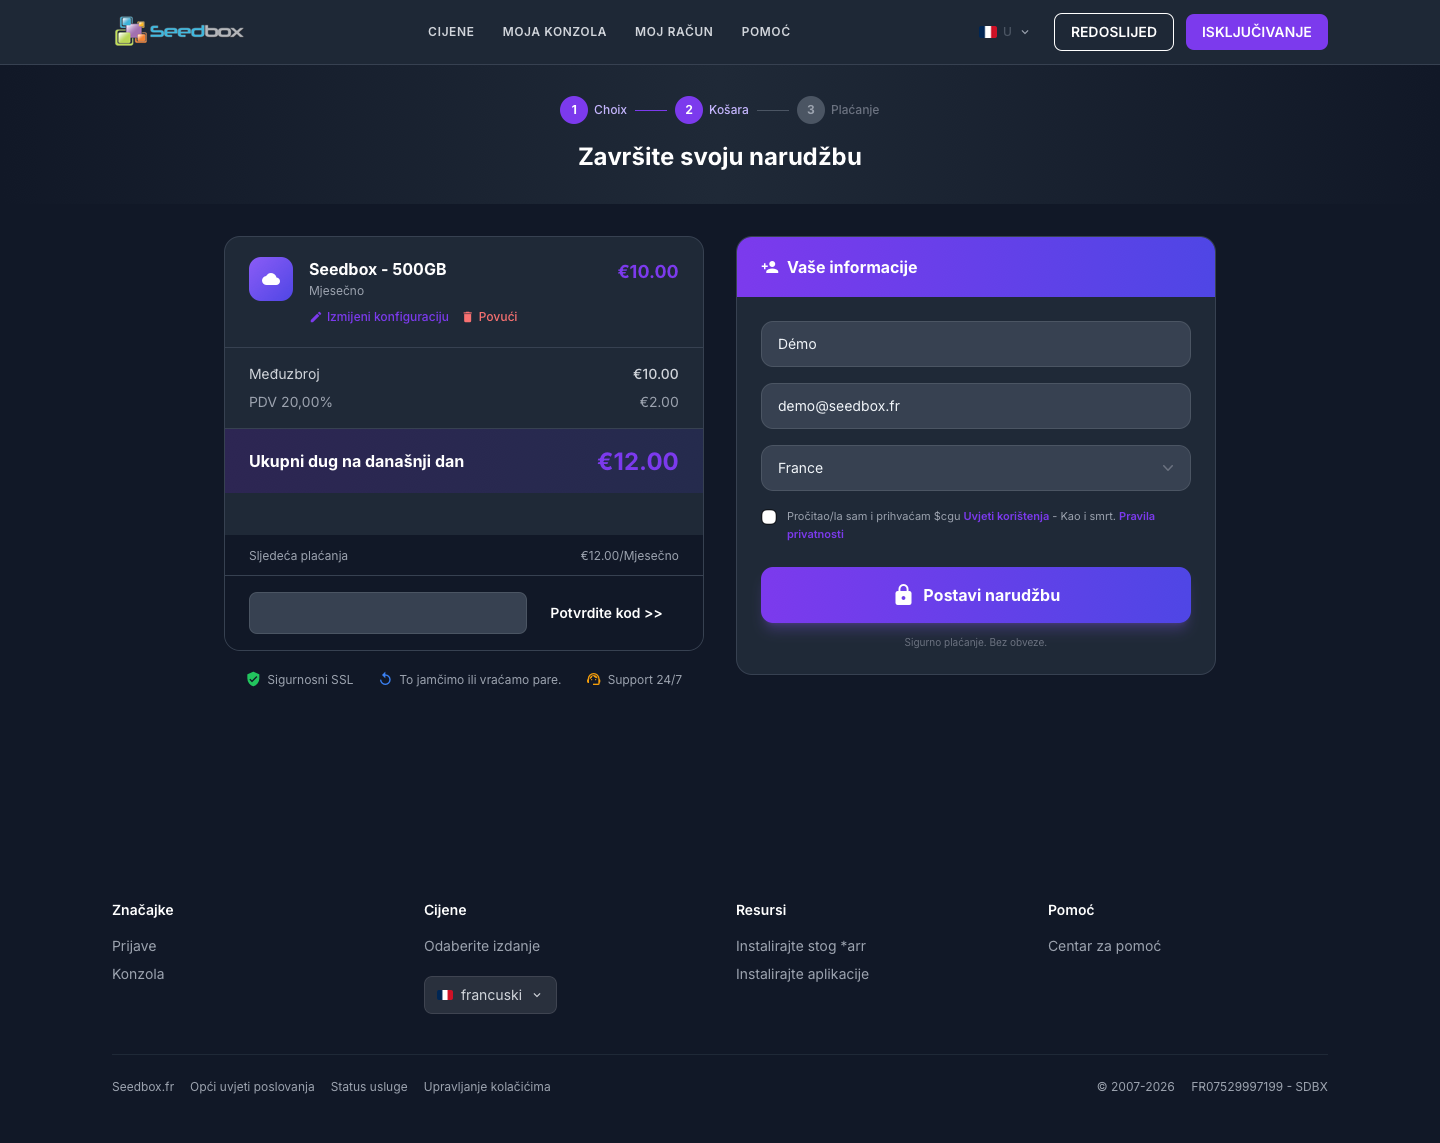1440x1143 pixels.
Task: Click the Košara step label
Action: pyautogui.click(x=729, y=110)
